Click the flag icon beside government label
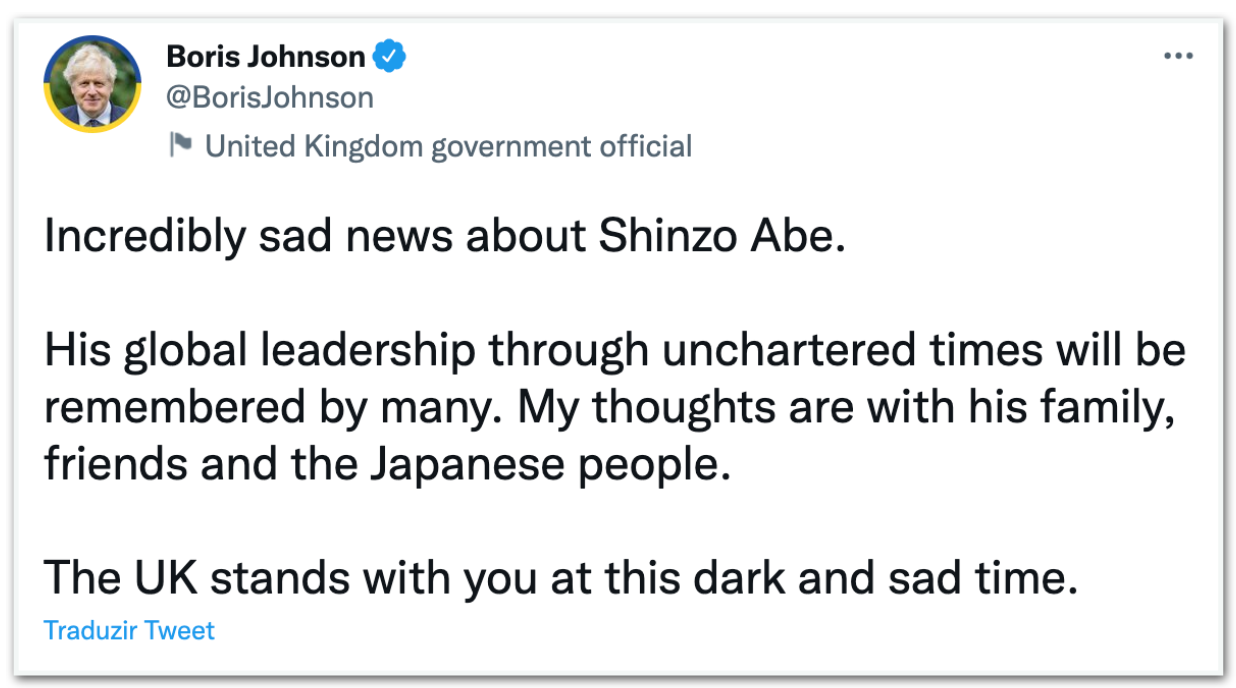The width and height of the screenshot is (1236, 688). point(180,146)
